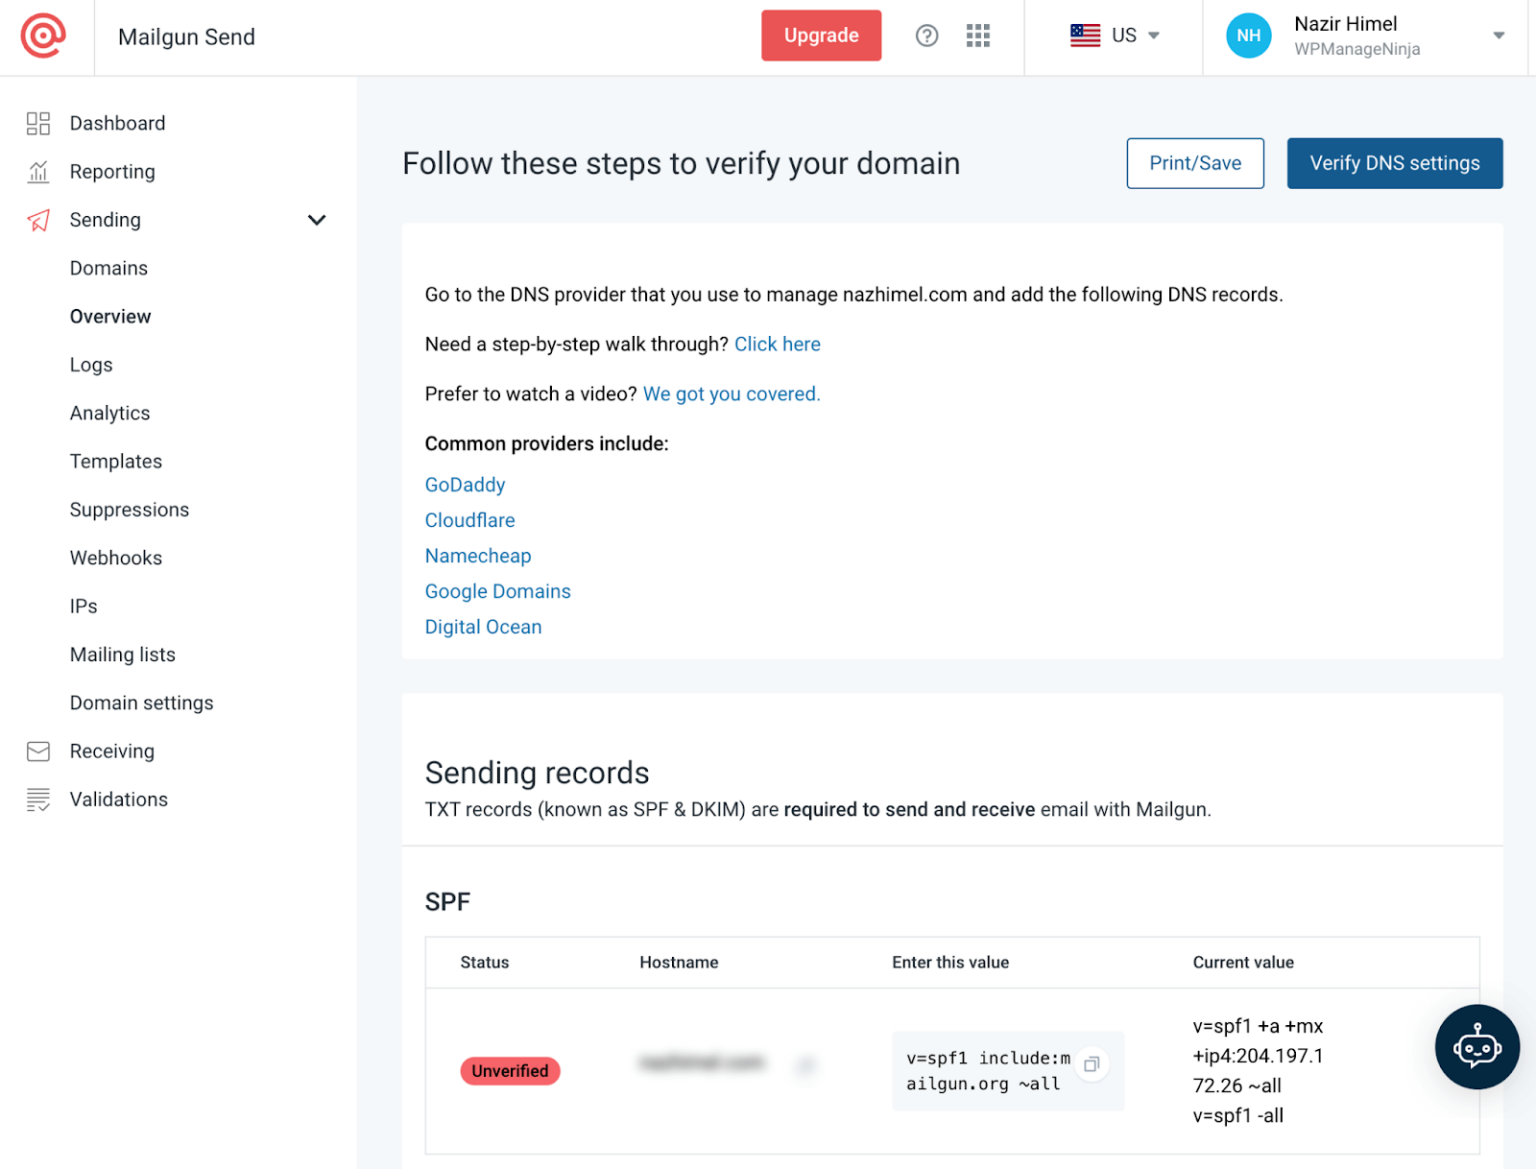This screenshot has width=1536, height=1169.
Task: Open the help question mark icon
Action: tap(926, 35)
